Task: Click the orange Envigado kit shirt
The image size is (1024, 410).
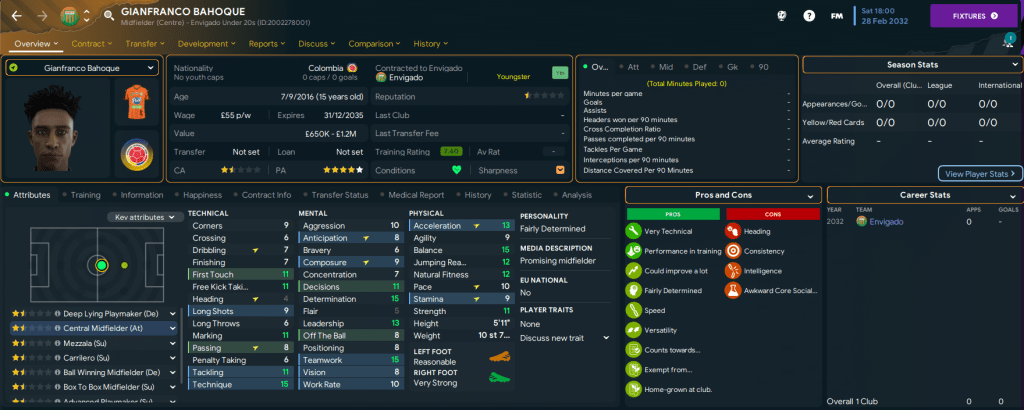Action: [136, 103]
